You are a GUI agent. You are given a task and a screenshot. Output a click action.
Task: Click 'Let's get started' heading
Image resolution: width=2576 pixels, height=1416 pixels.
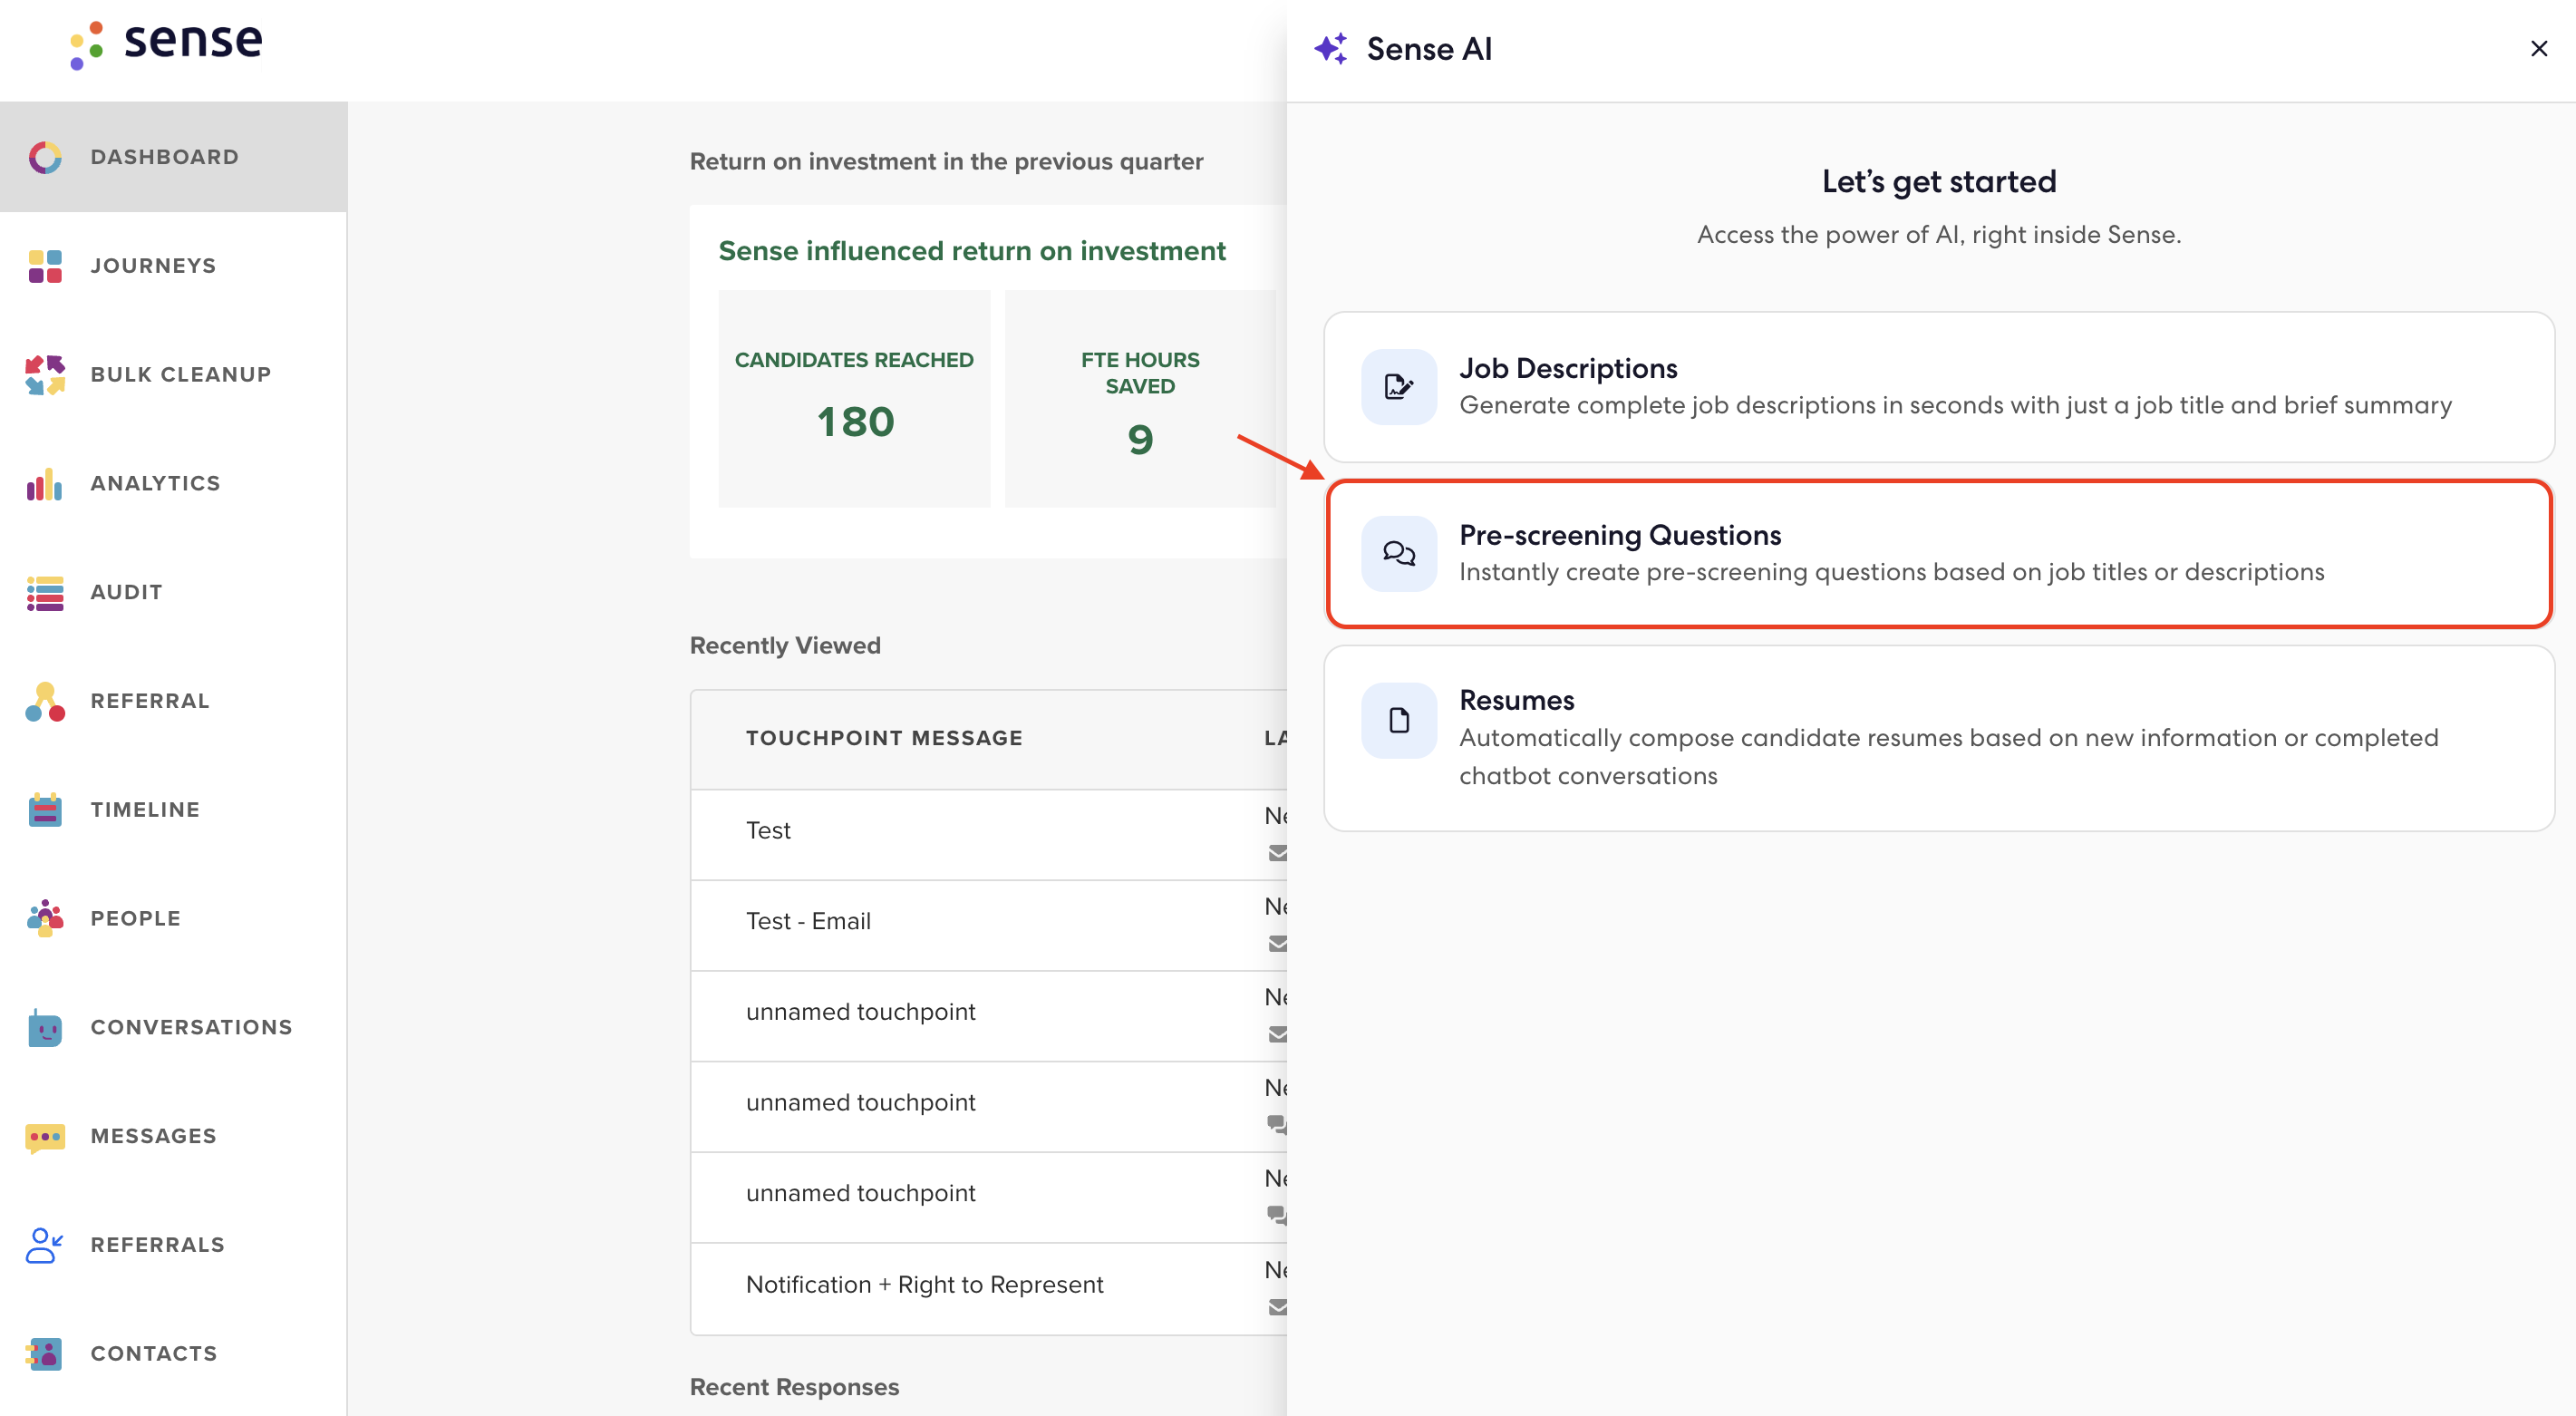point(1939,182)
